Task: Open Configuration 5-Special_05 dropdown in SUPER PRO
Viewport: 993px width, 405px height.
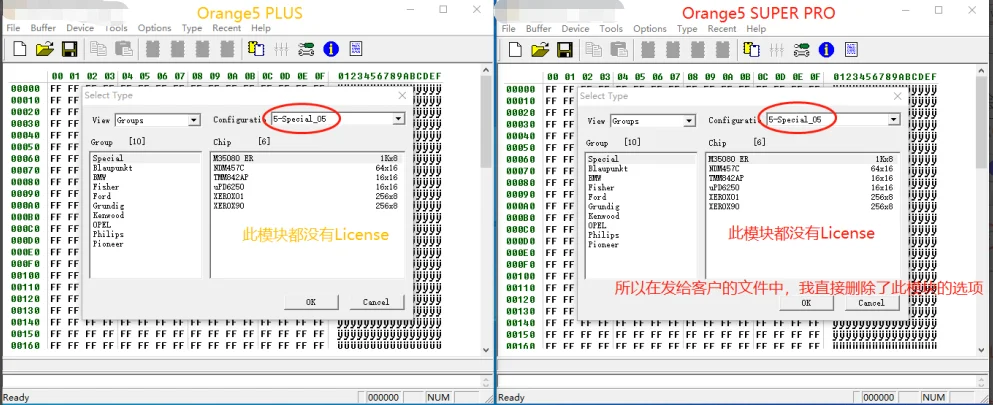Action: (x=894, y=120)
